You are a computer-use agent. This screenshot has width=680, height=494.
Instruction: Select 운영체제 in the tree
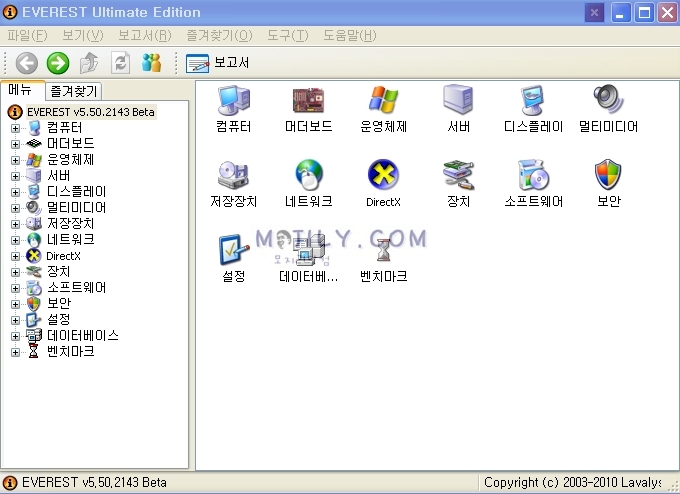tap(70, 160)
